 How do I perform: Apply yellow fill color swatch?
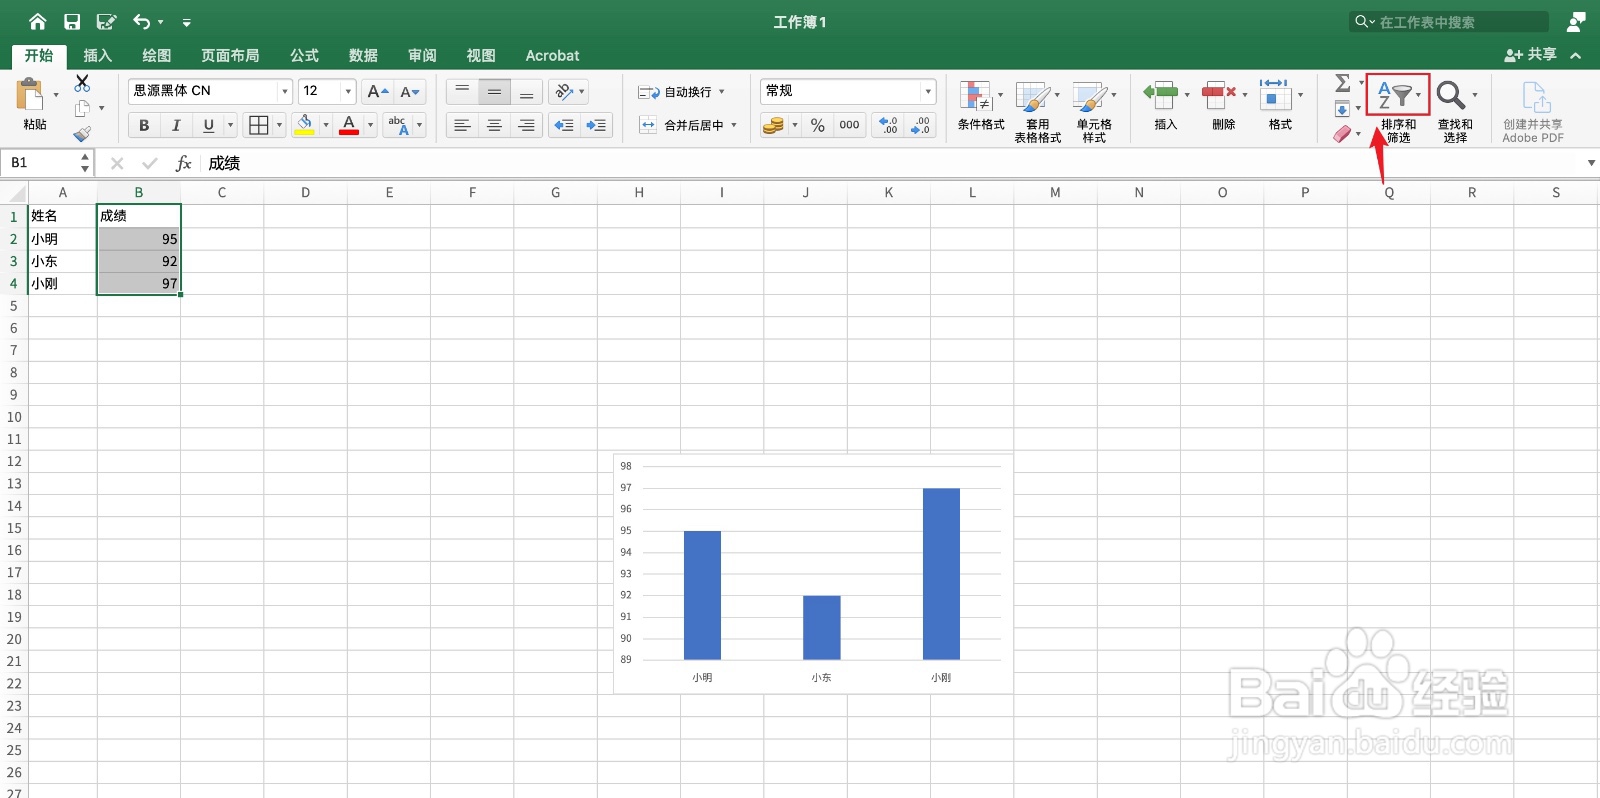305,125
